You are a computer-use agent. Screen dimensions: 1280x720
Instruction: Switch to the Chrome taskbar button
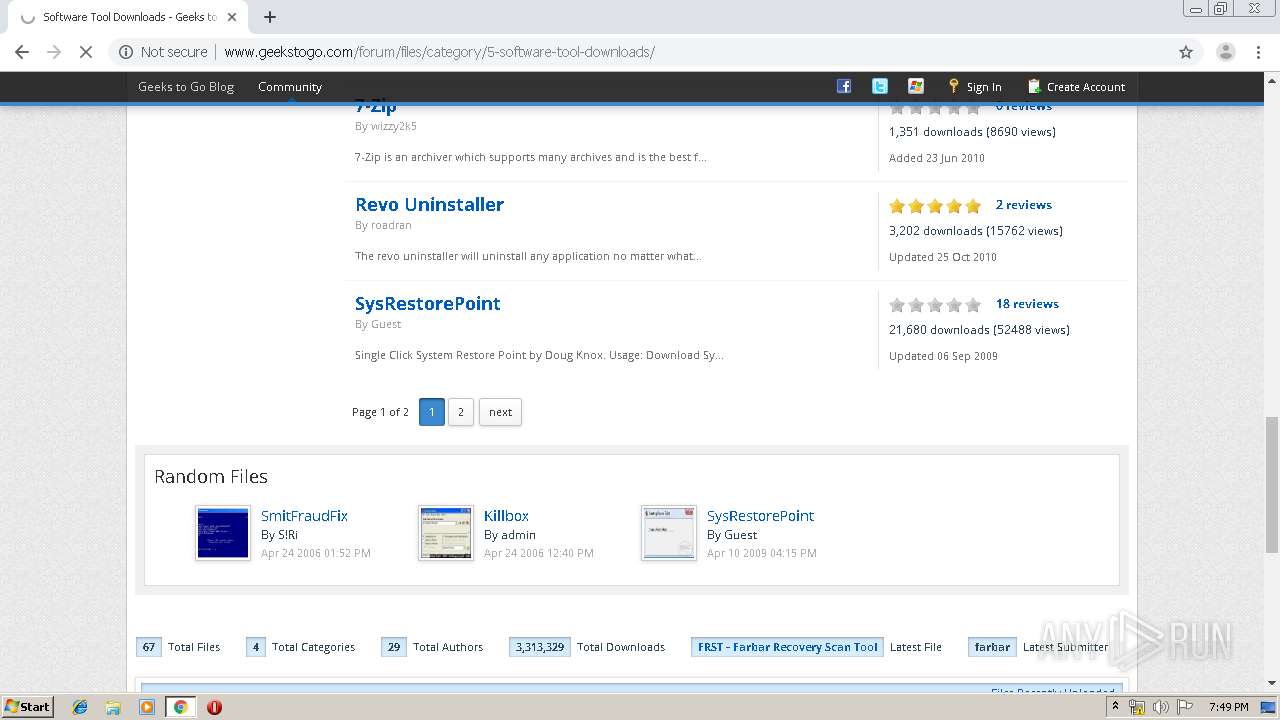coord(180,707)
